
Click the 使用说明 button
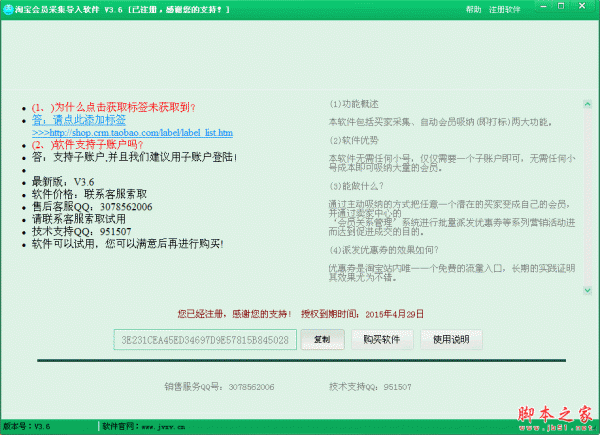click(451, 339)
